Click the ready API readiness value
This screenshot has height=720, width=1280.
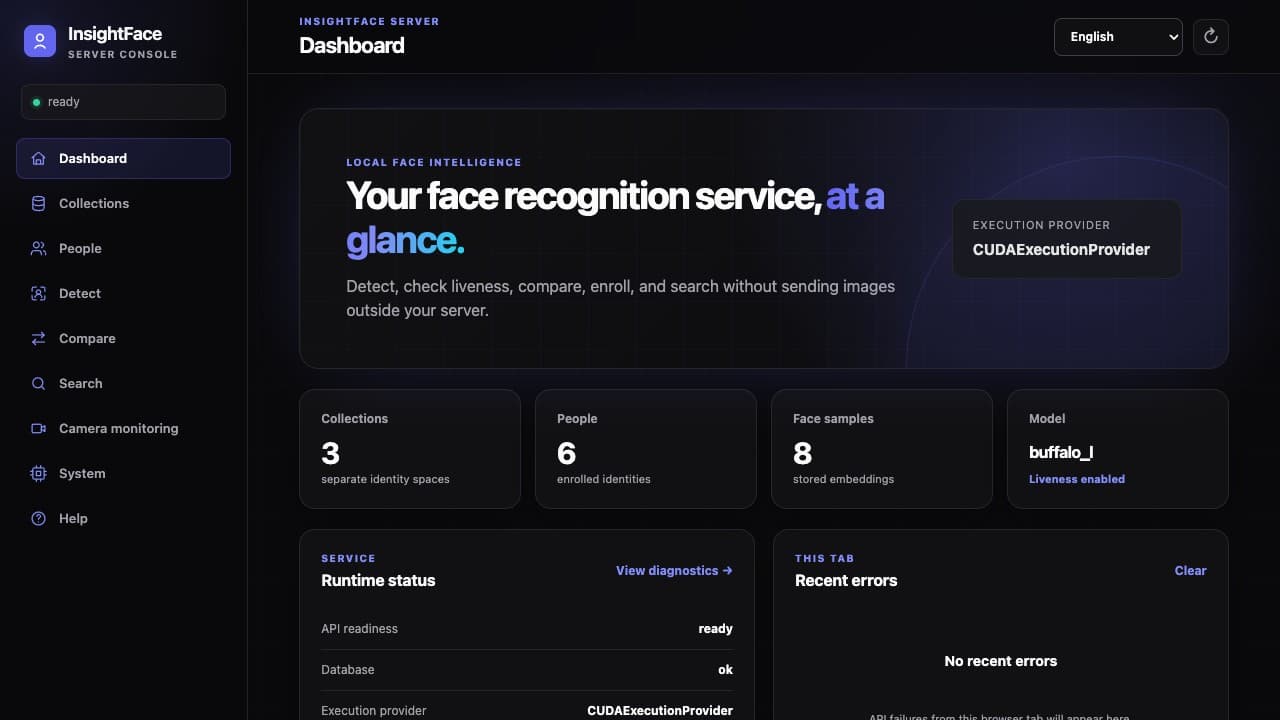715,629
